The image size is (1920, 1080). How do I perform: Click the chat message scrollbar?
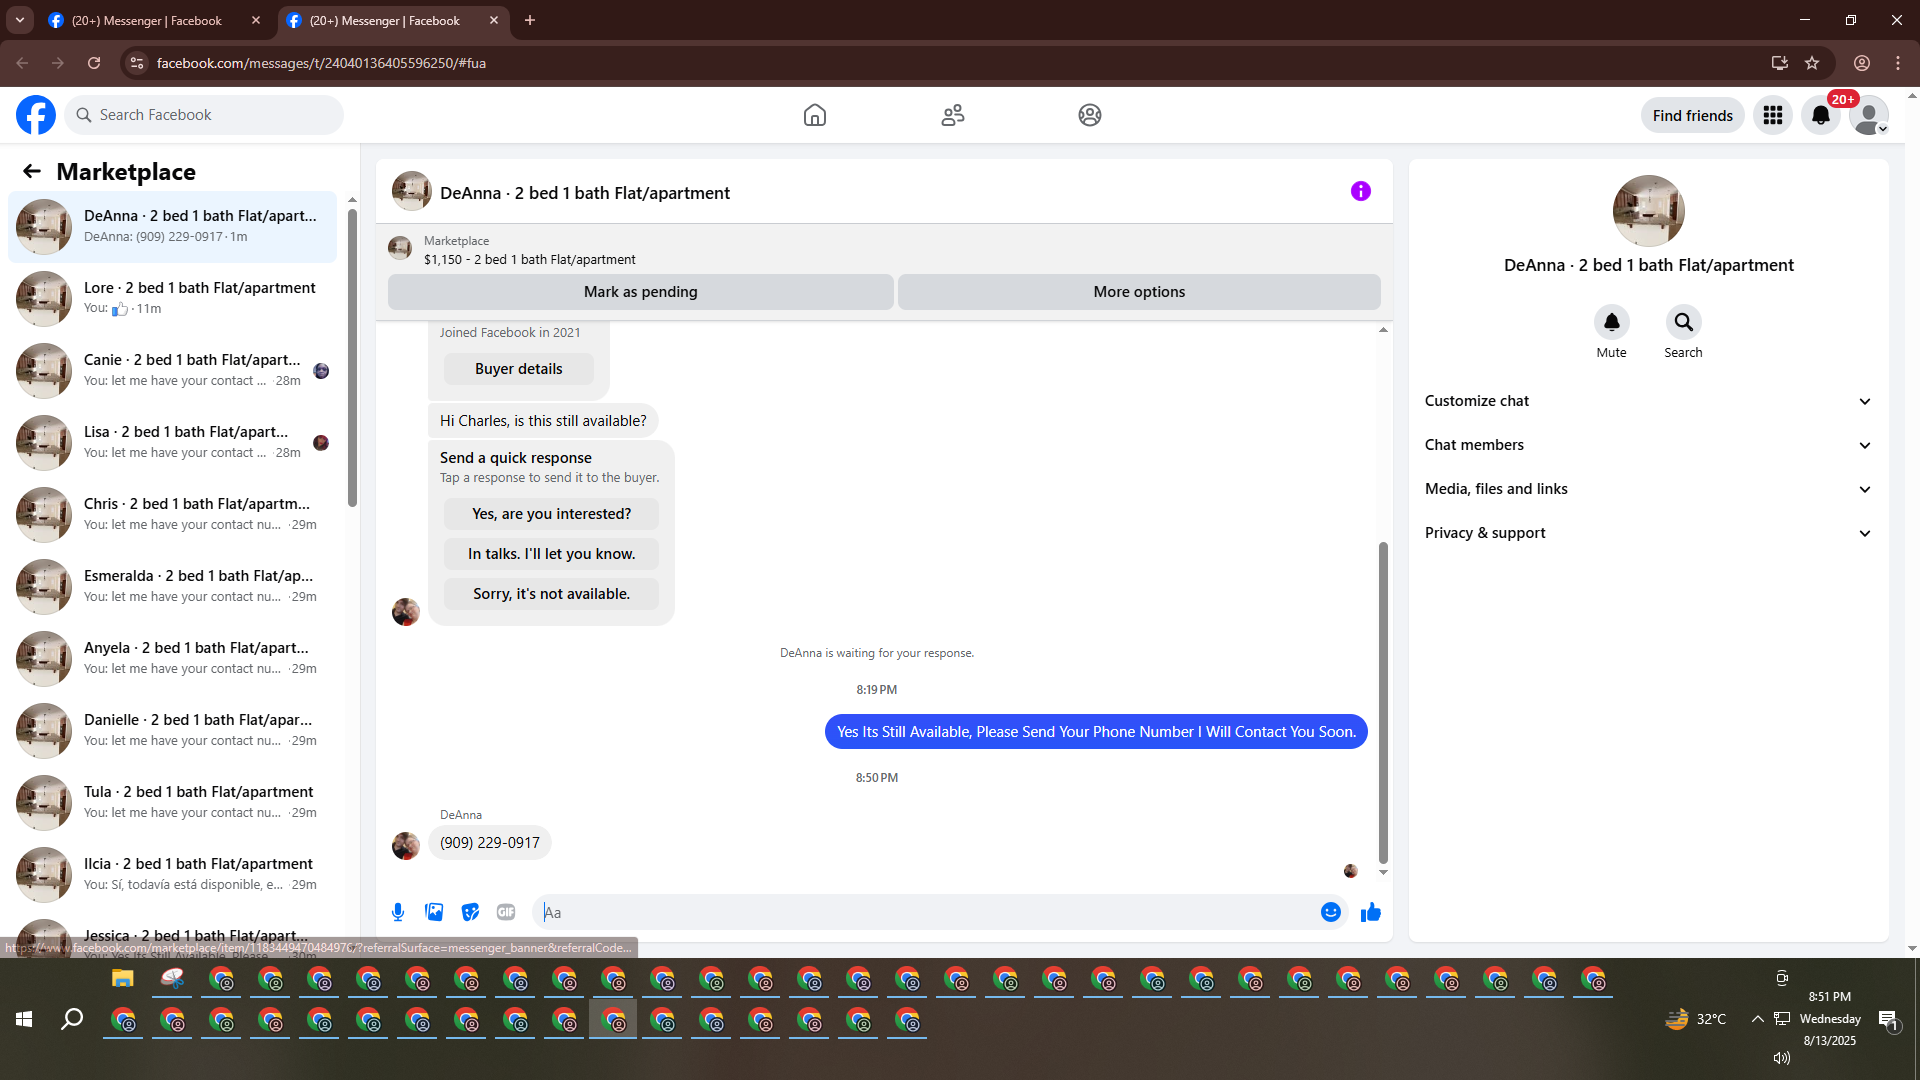(x=1383, y=700)
